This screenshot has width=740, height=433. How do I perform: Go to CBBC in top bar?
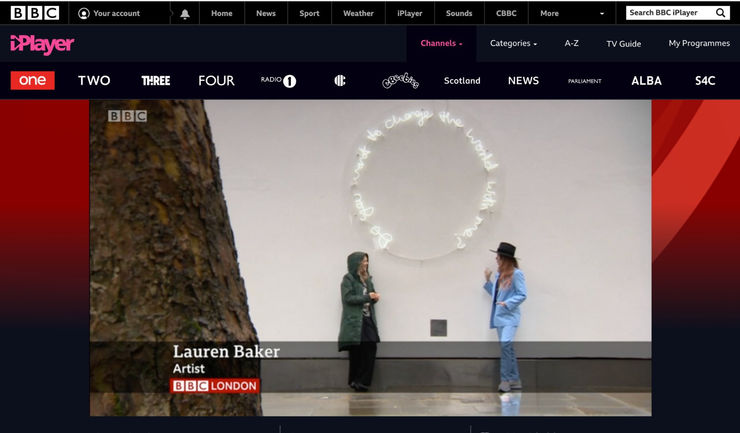pyautogui.click(x=506, y=13)
